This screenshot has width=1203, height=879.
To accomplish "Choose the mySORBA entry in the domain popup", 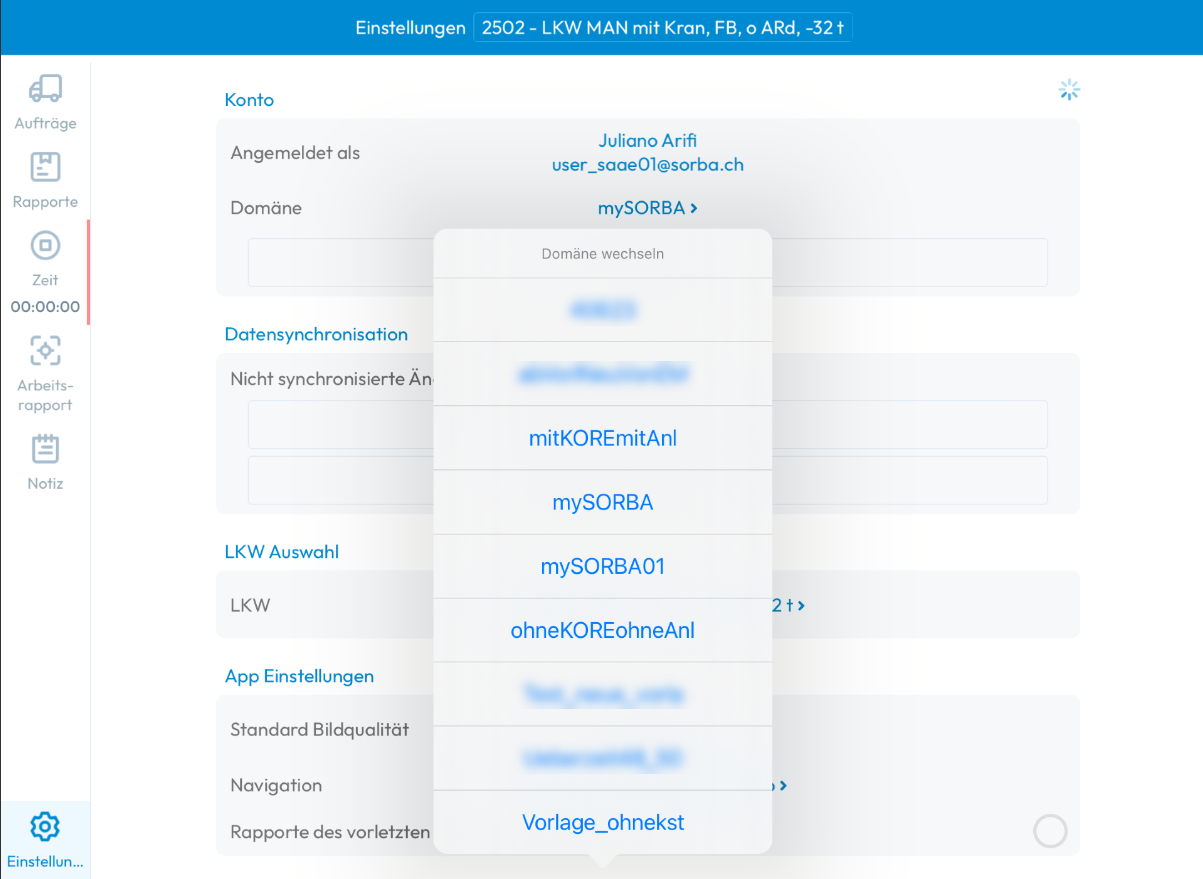I will [x=603, y=502].
